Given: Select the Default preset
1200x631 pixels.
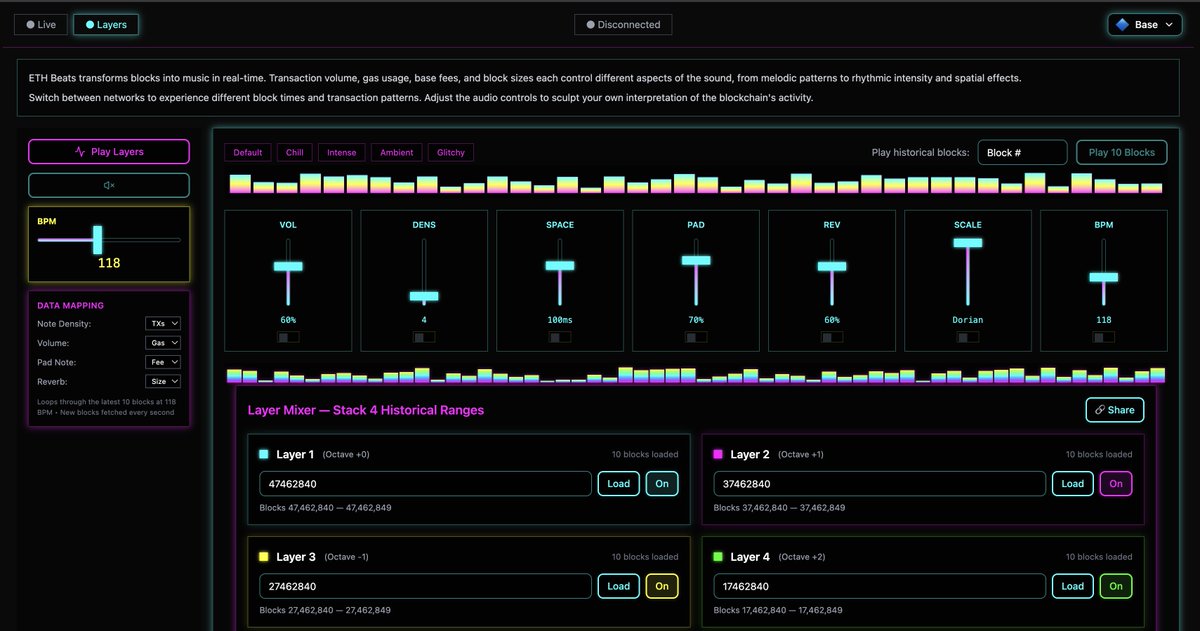Looking at the screenshot, I should pyautogui.click(x=248, y=152).
